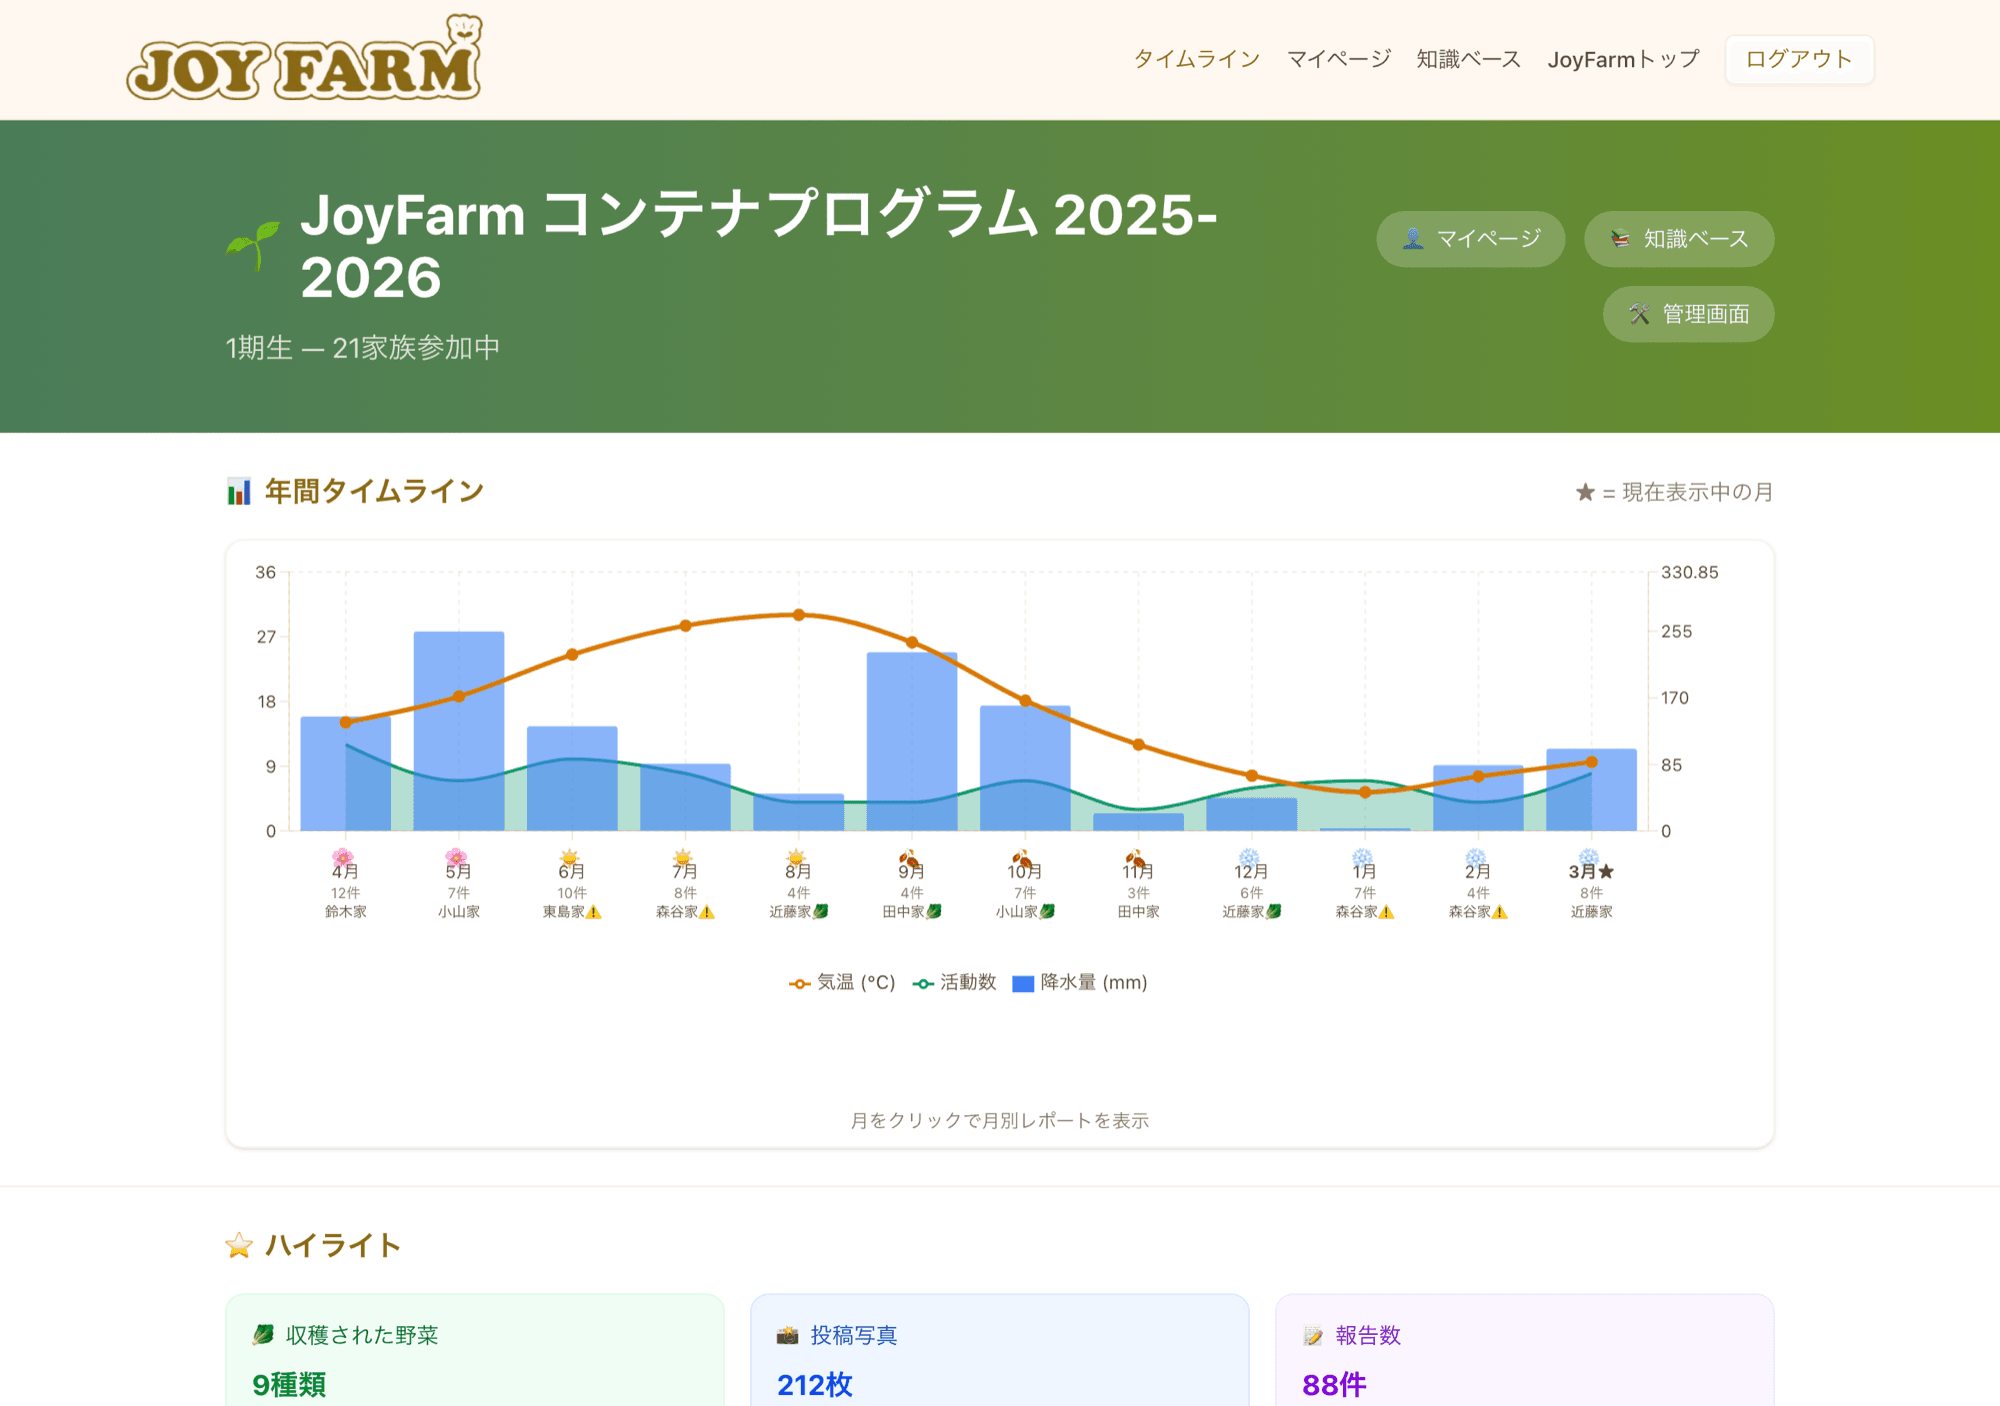Open タイムライン in top navigation
Screen dimensions: 2000x1406
(1196, 59)
